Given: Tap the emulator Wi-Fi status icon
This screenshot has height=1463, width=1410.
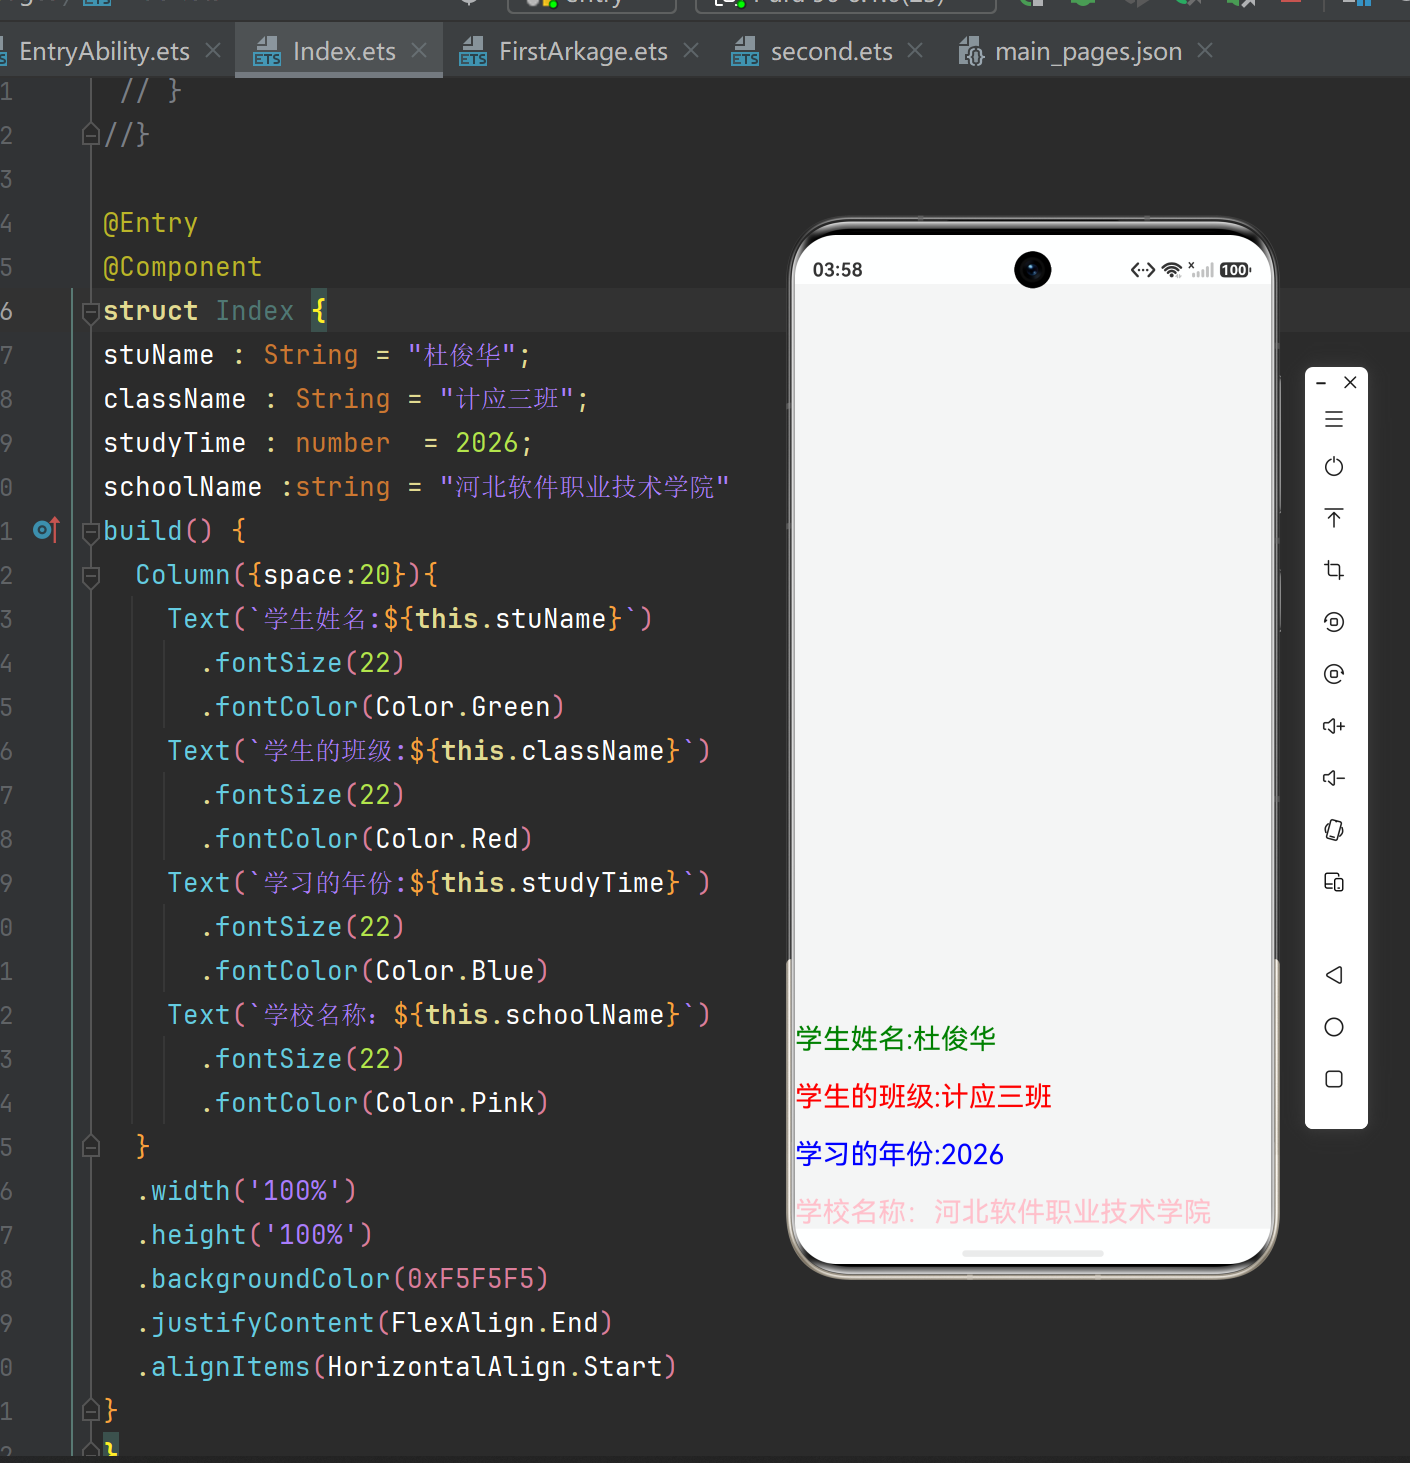Looking at the screenshot, I should [1171, 270].
